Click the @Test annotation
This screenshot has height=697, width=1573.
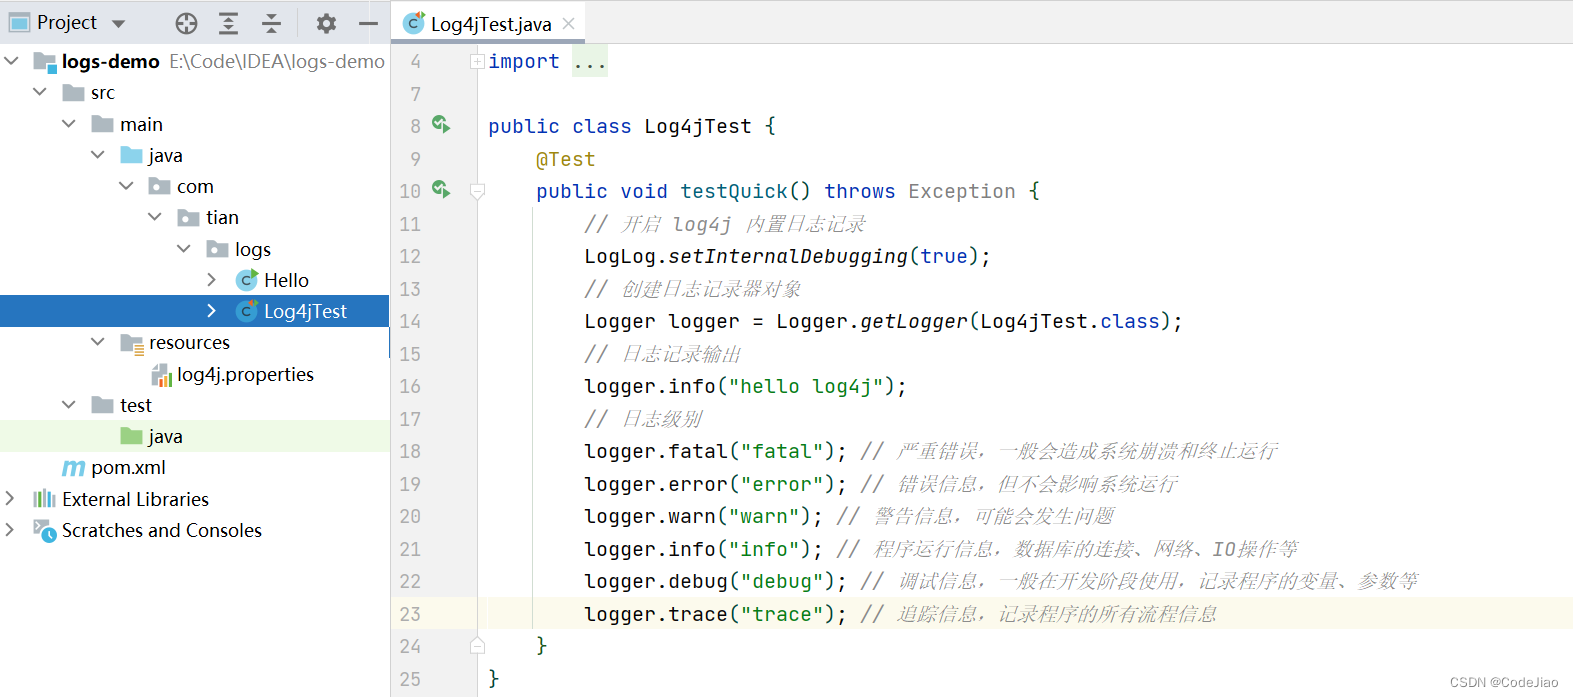565,159
